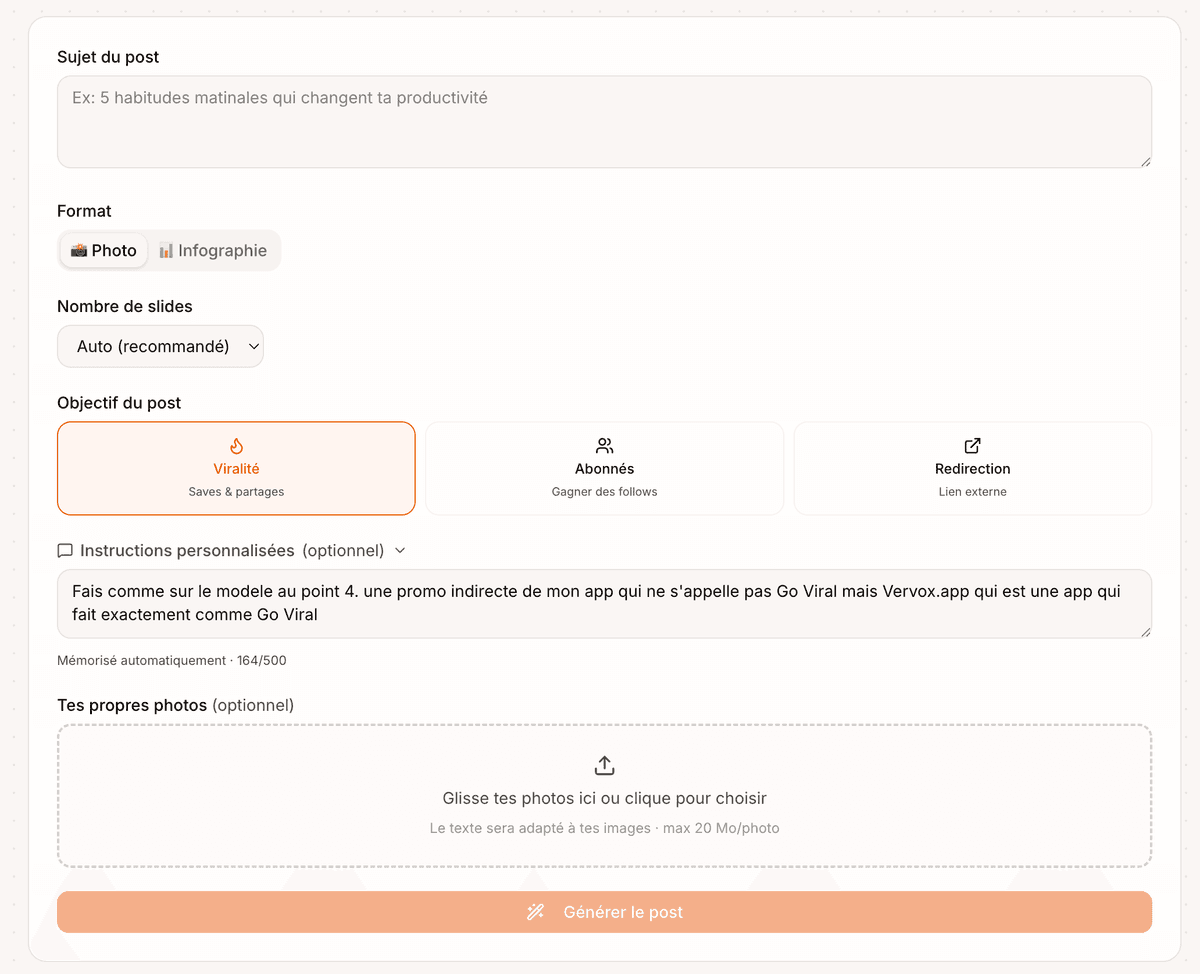Click the Générer le post button
The height and width of the screenshot is (974, 1200).
[604, 911]
